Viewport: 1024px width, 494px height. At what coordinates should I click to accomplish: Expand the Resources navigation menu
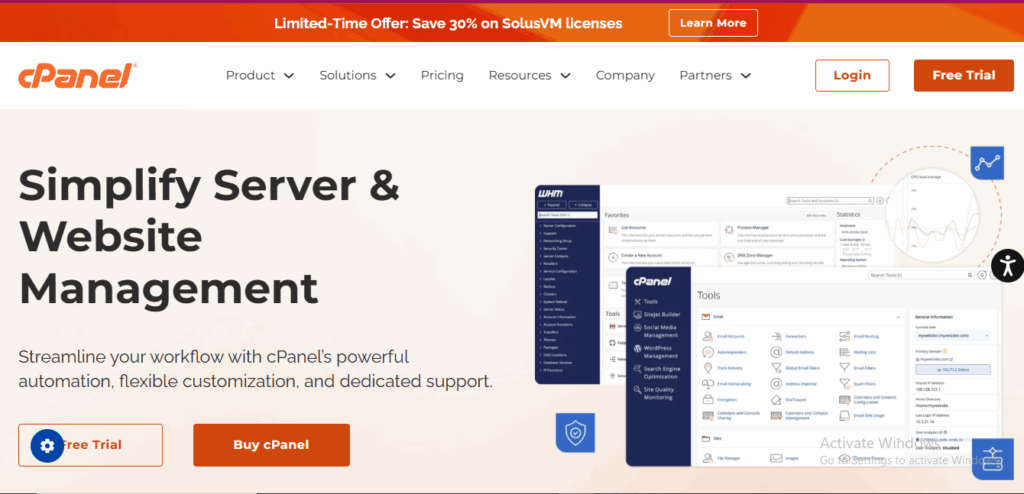point(530,75)
